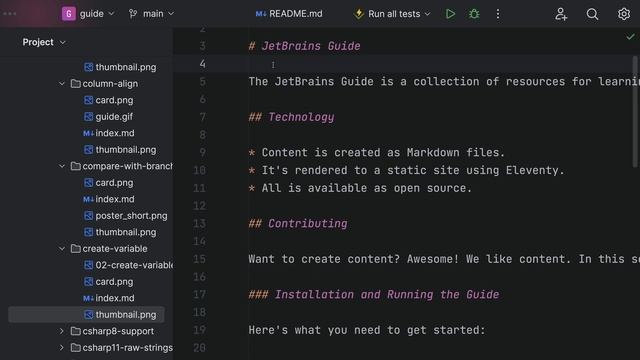Click the Markdown icon of index.md under column-align
The image size is (640, 360).
[x=89, y=133]
